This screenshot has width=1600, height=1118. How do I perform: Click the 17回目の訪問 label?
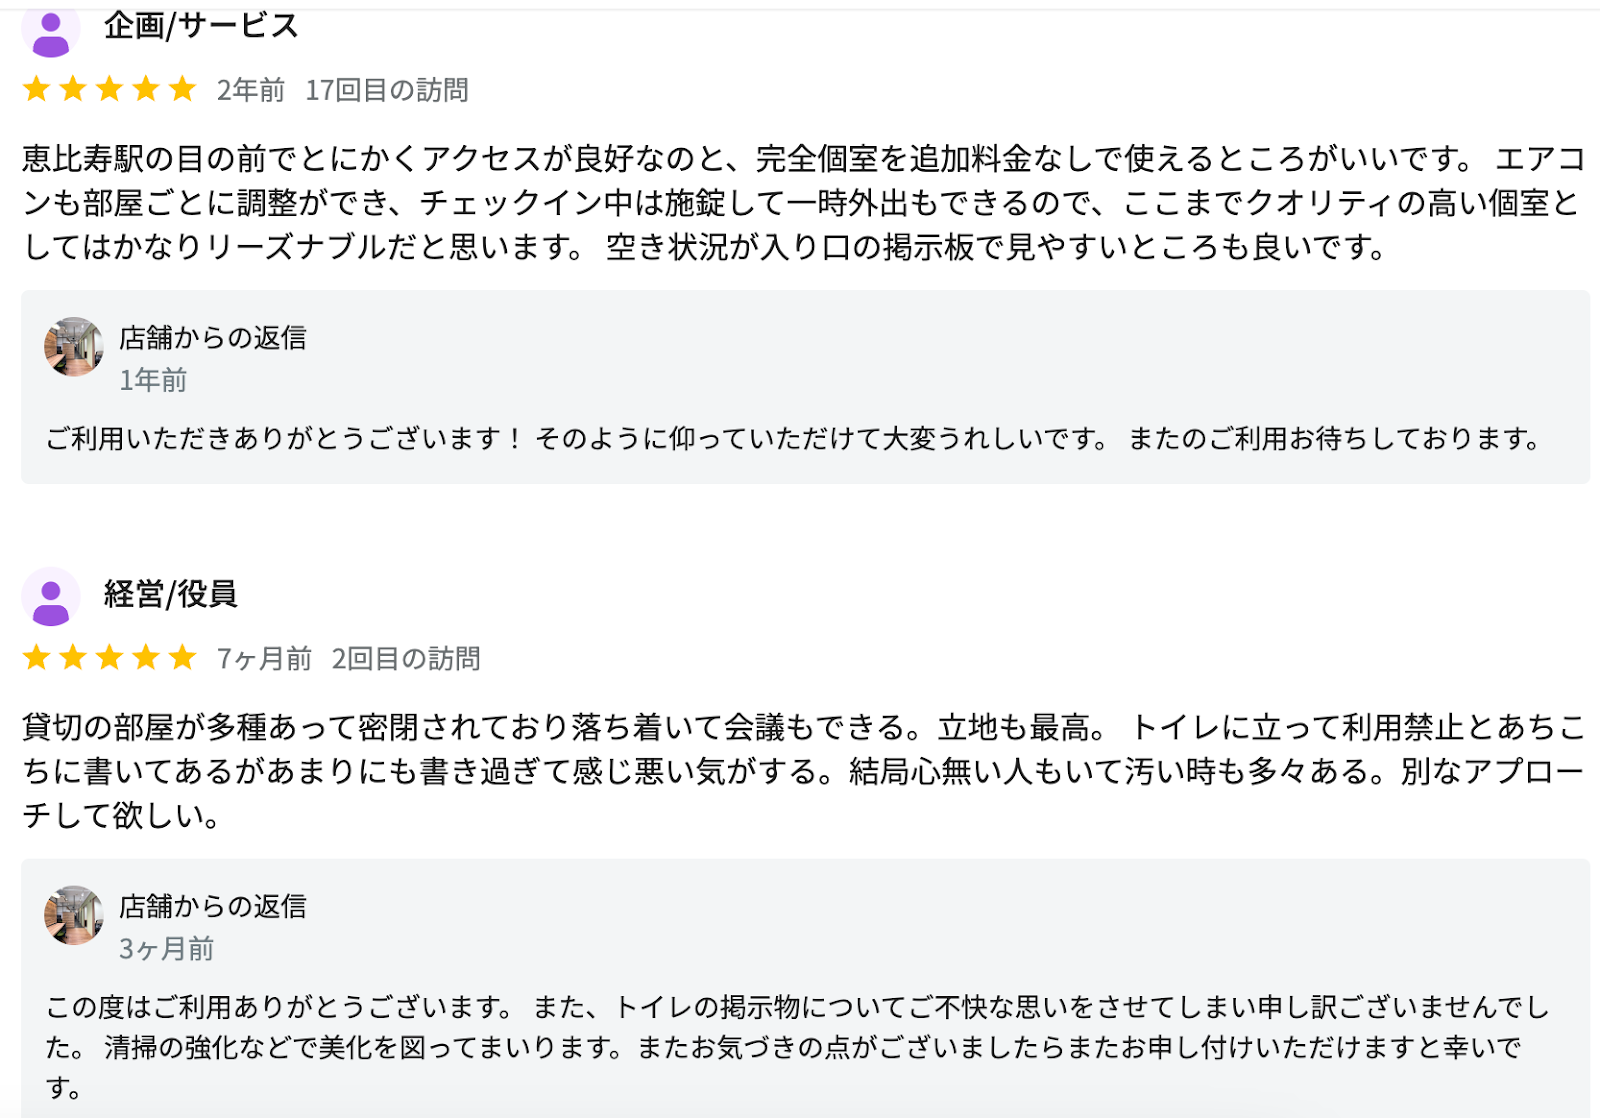click(387, 90)
